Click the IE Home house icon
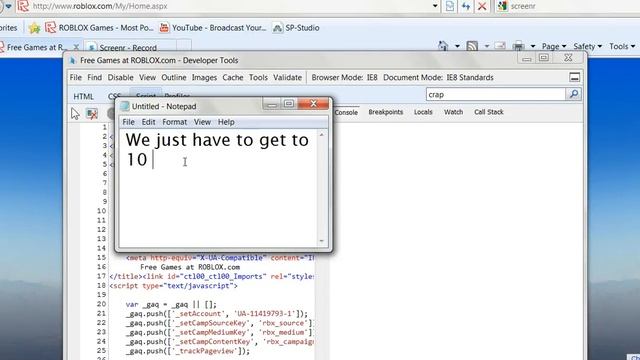This screenshot has height=360, width=640. point(443,46)
